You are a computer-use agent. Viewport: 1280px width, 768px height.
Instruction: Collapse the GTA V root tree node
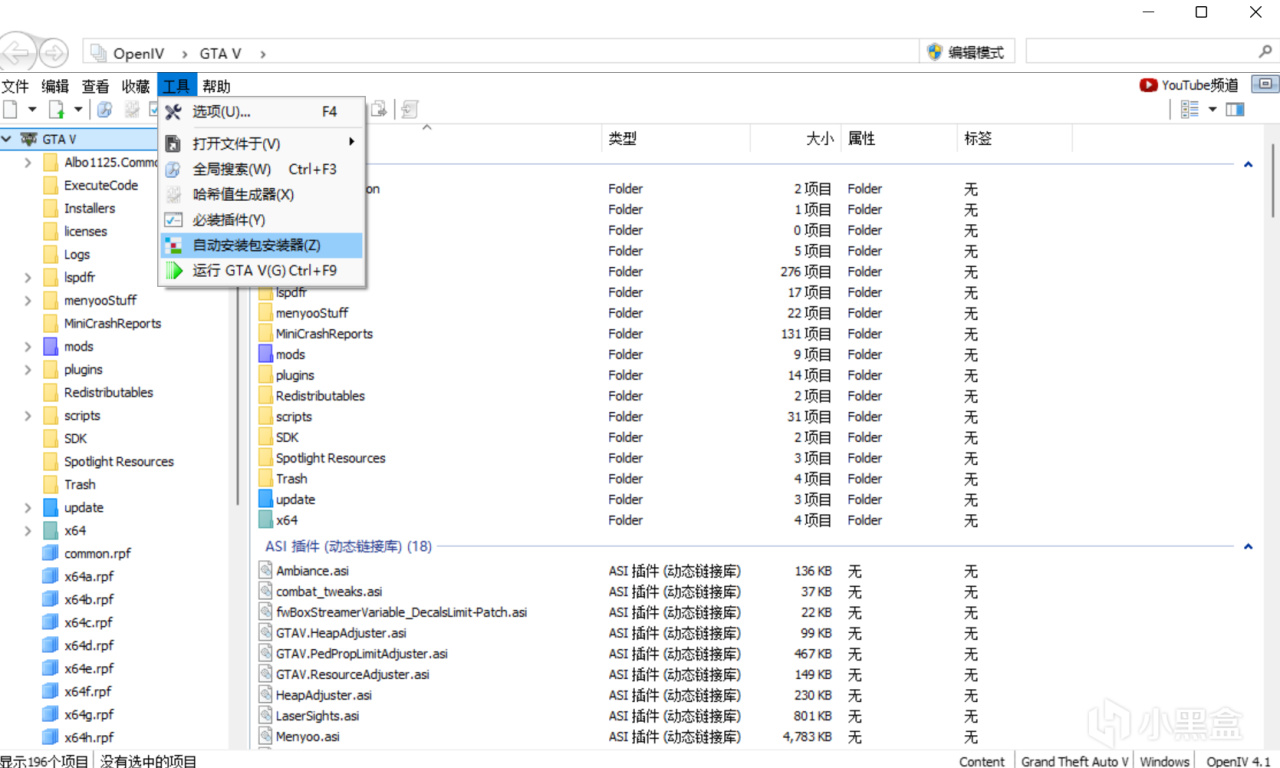7,139
